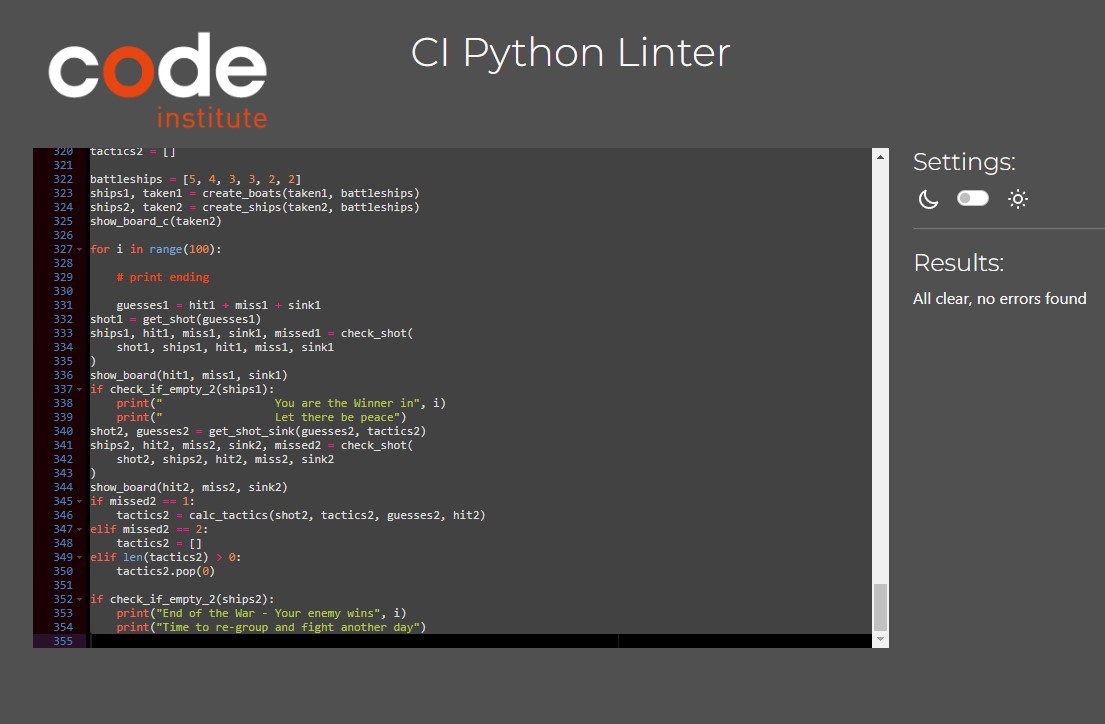Collapse the elif fold at line 347
Image resolution: width=1105 pixels, height=724 pixels.
[80, 529]
